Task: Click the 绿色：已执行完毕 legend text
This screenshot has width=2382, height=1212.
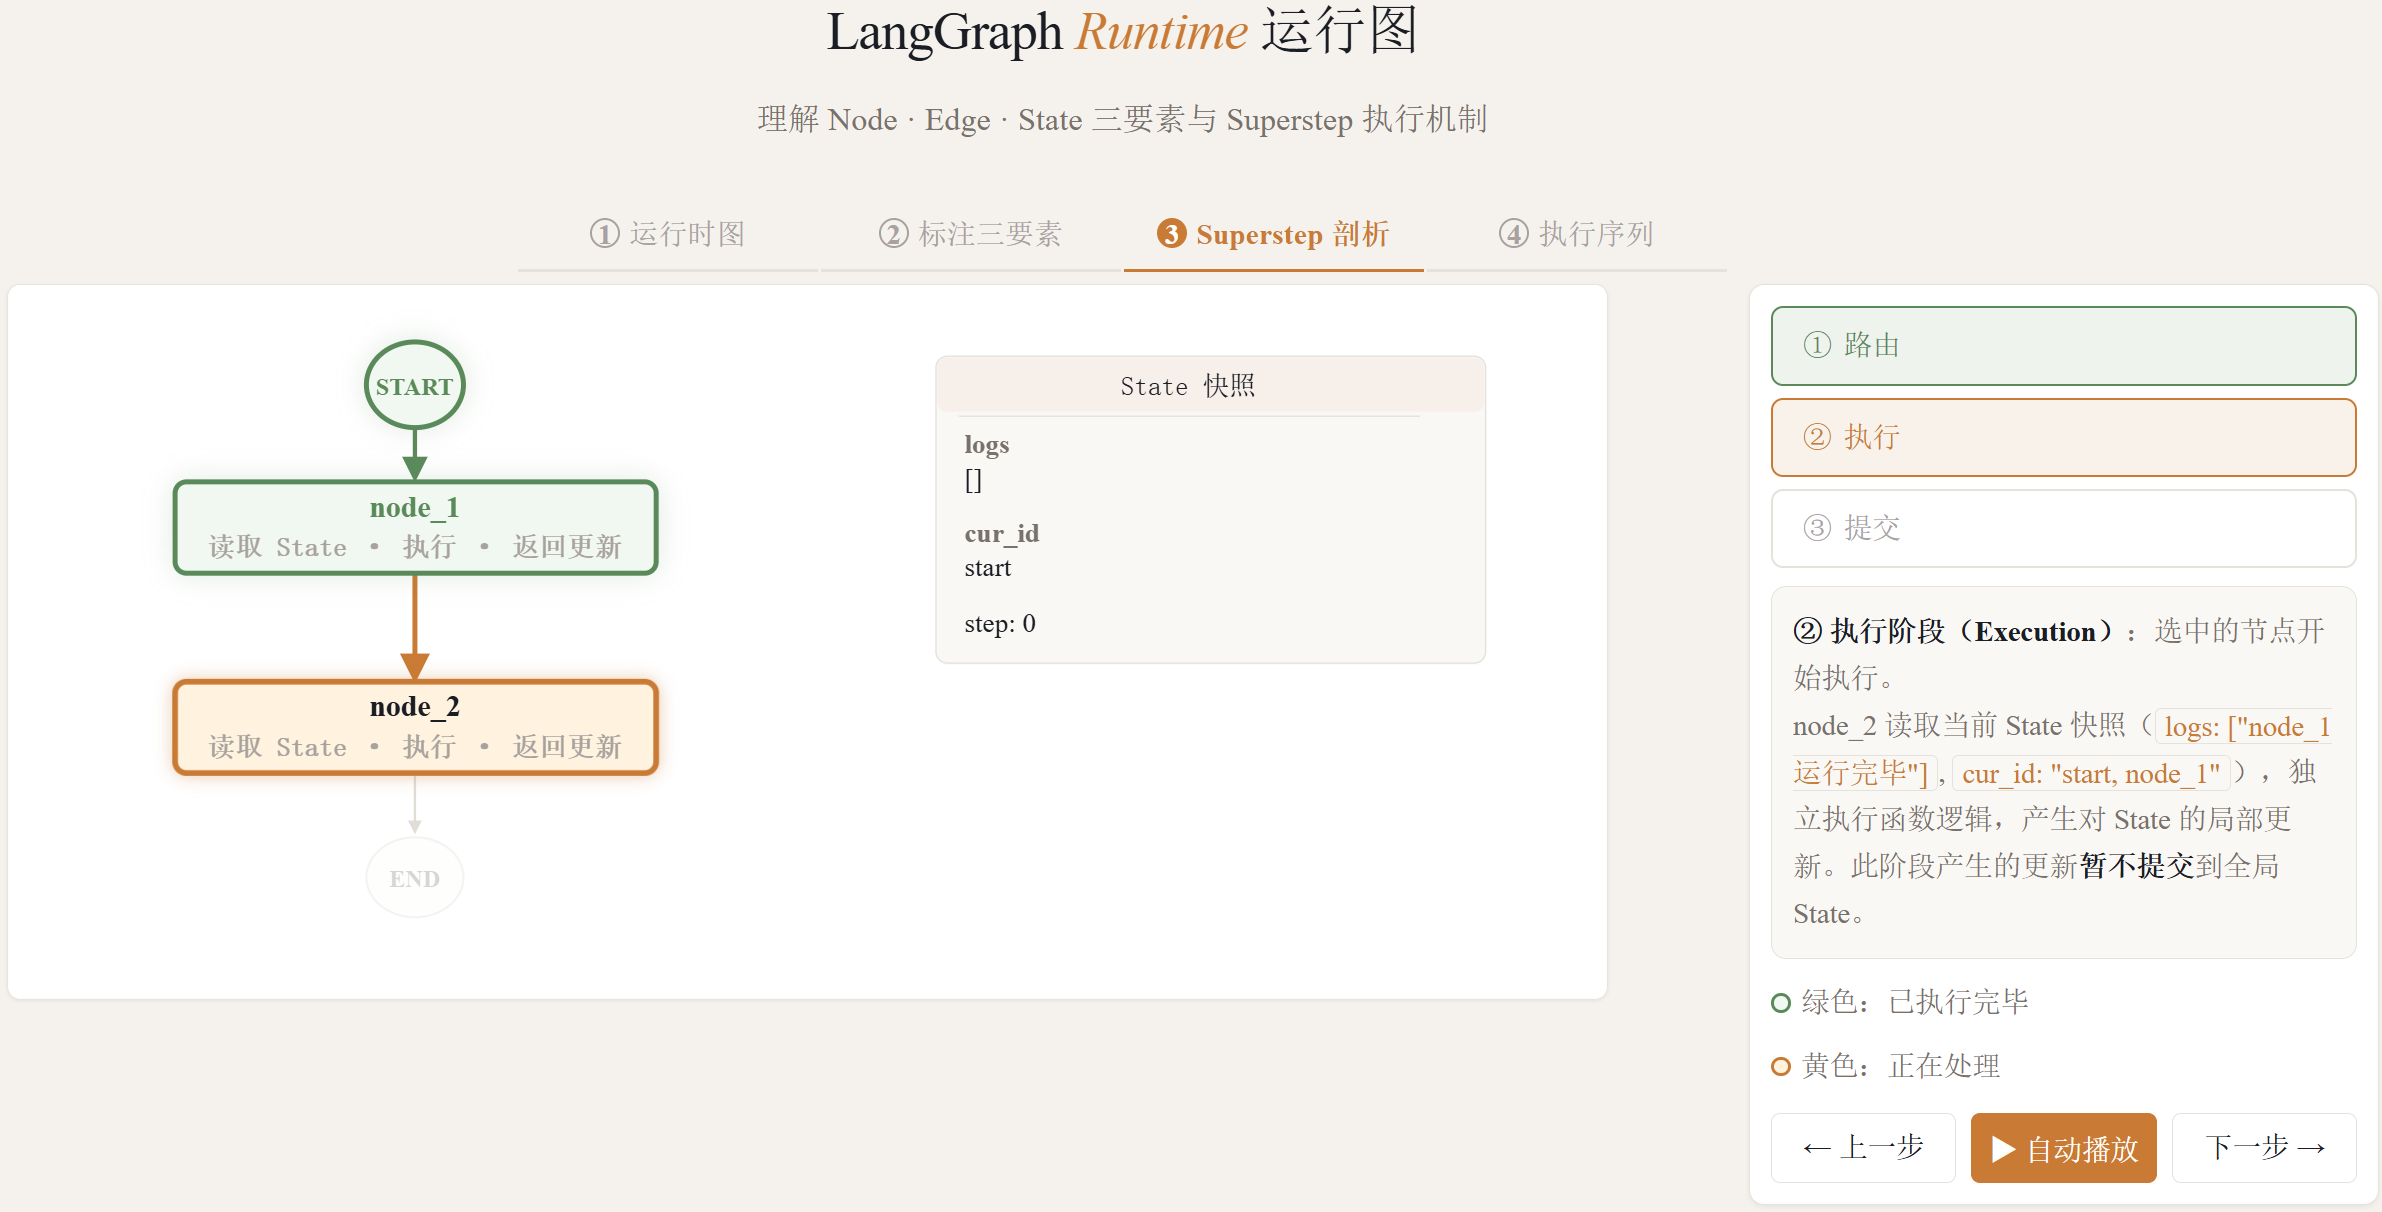Action: 1915,1002
